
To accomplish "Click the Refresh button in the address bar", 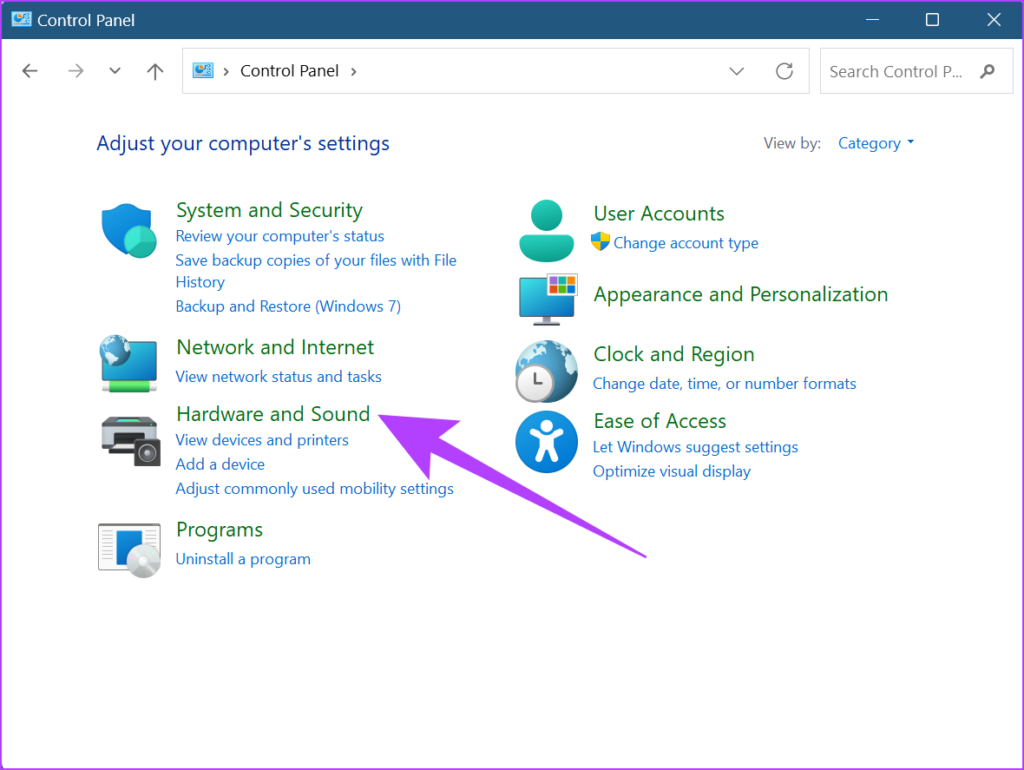I will click(x=783, y=71).
